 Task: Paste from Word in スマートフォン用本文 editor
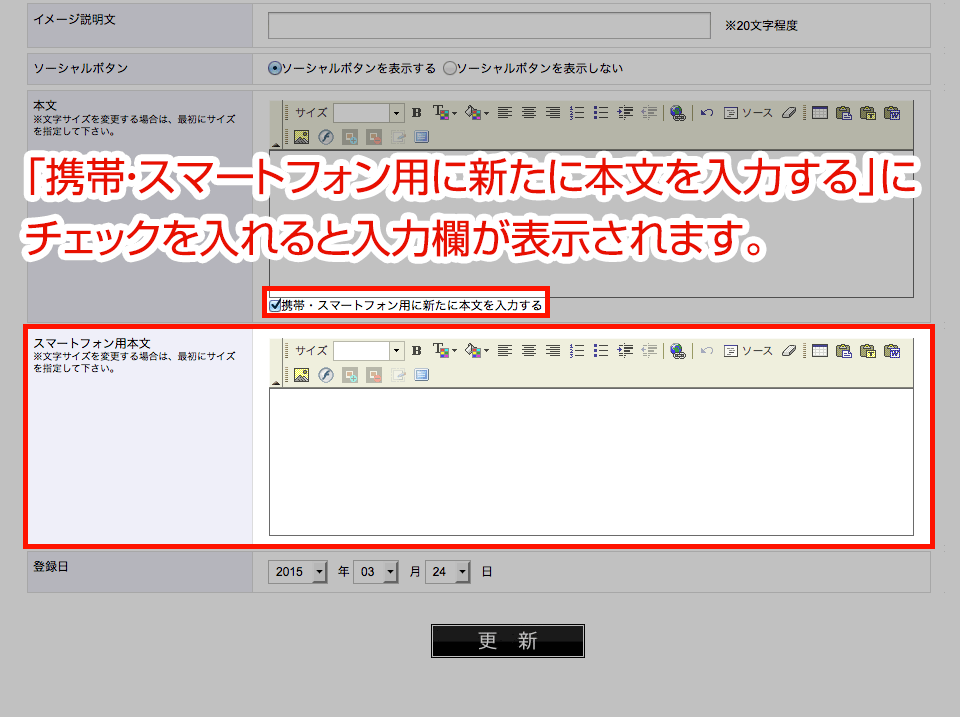coord(892,351)
